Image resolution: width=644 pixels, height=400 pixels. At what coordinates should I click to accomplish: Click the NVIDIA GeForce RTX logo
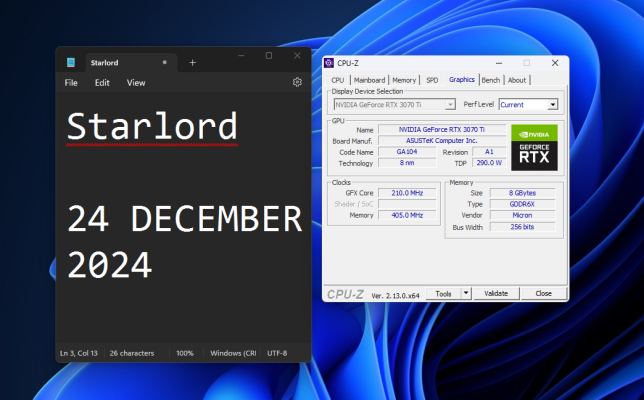(534, 147)
